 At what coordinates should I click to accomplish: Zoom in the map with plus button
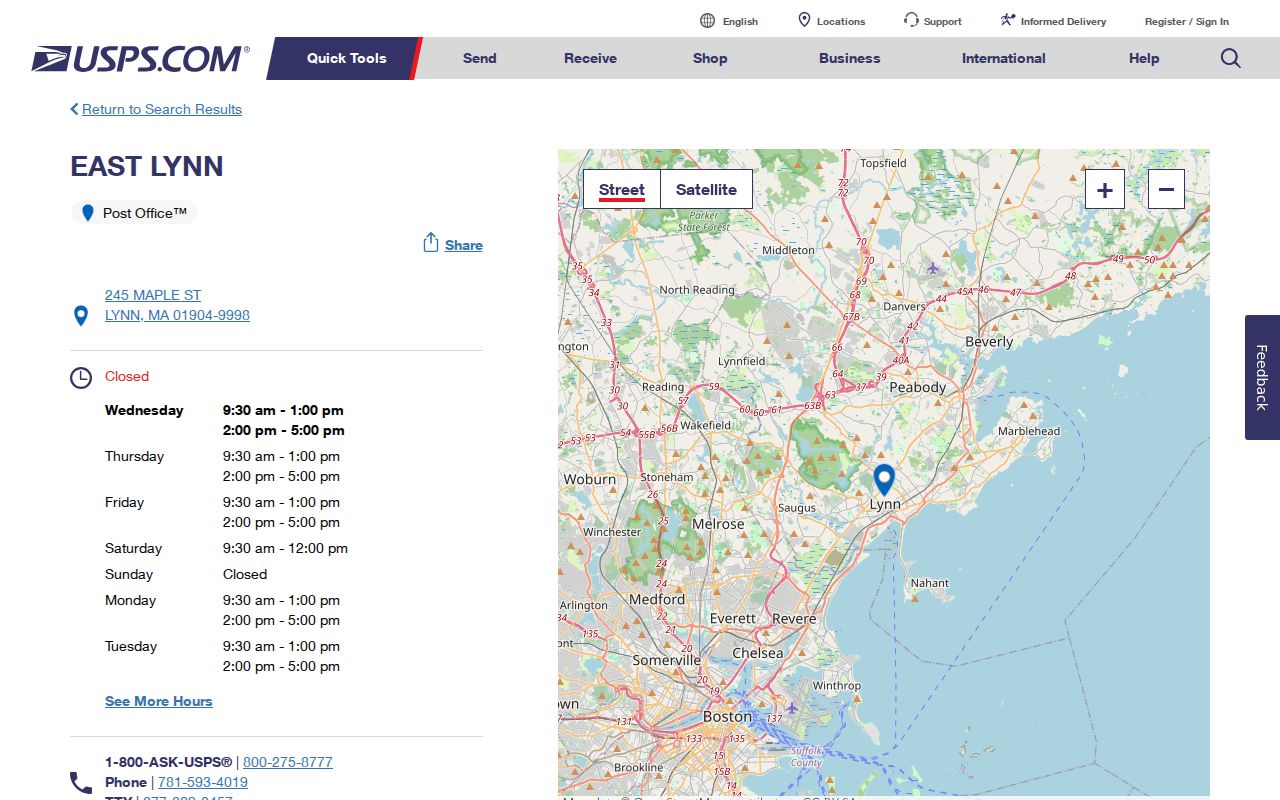coord(1105,189)
